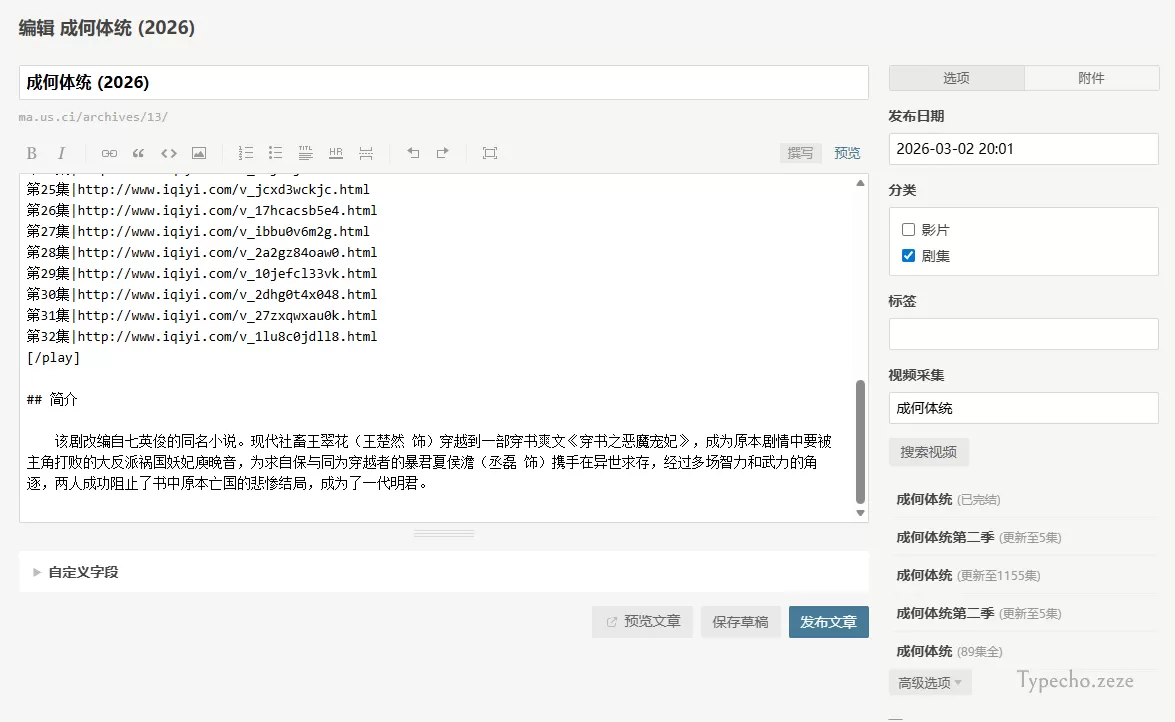Uncheck the 剧集 category checkbox
The width and height of the screenshot is (1175, 722).
pyautogui.click(x=908, y=255)
